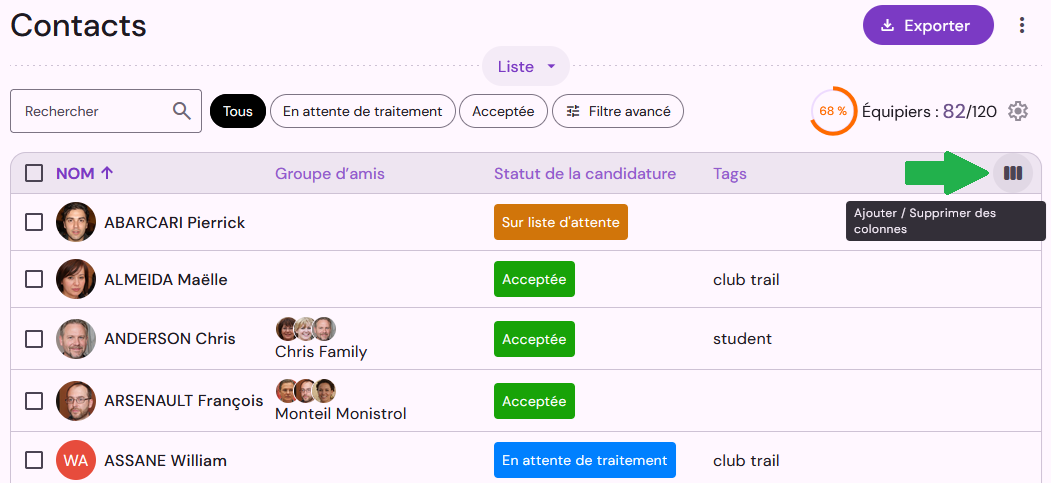Image resolution: width=1052 pixels, height=483 pixels.
Task: Click the 68 % progress ring
Action: (833, 111)
